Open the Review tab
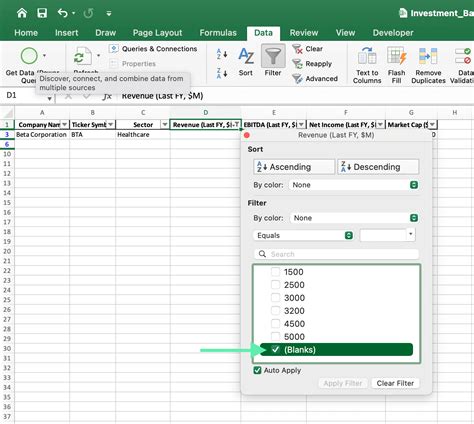The width and height of the screenshot is (474, 424). [x=304, y=33]
